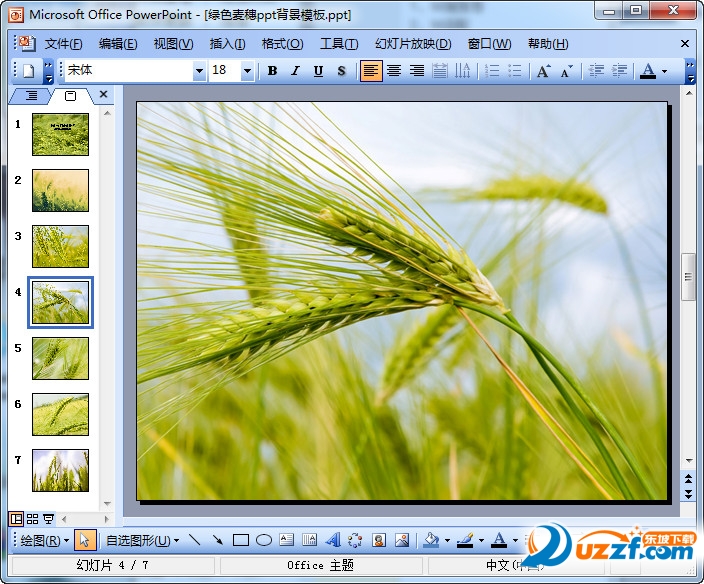The height and width of the screenshot is (584, 704).
Task: Select slide 1 thumbnail
Action: 60,134
